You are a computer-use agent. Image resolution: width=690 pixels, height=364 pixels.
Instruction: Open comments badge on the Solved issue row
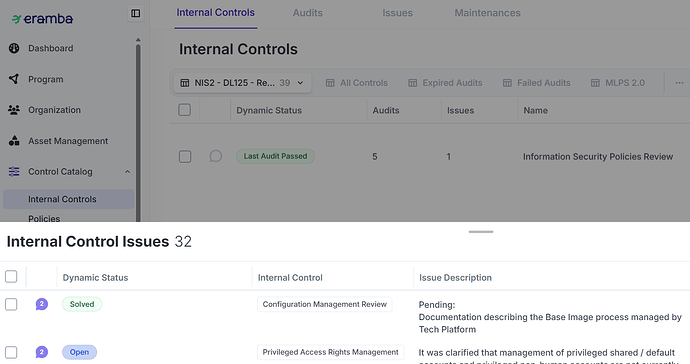click(x=42, y=304)
